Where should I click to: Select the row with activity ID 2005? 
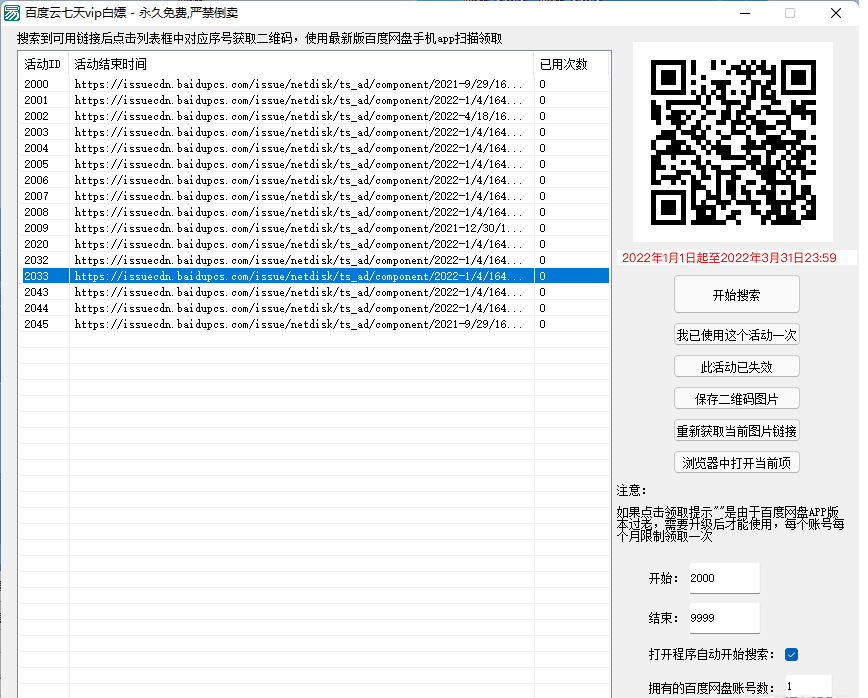click(316, 164)
